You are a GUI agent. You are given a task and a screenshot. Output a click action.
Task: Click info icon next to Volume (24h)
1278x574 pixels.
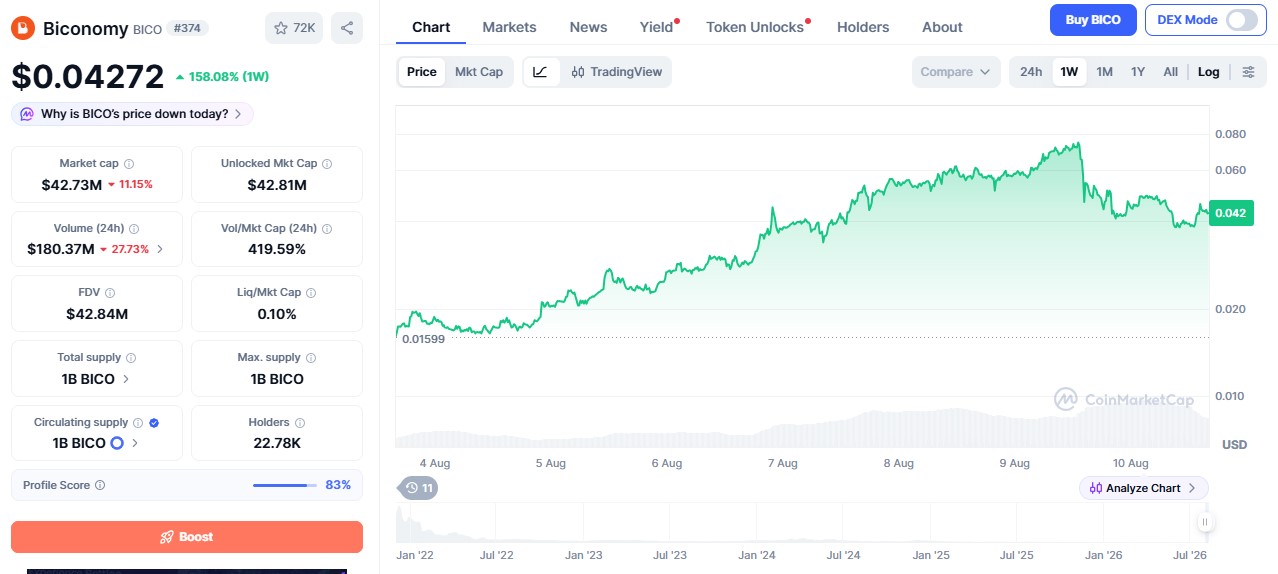[135, 228]
